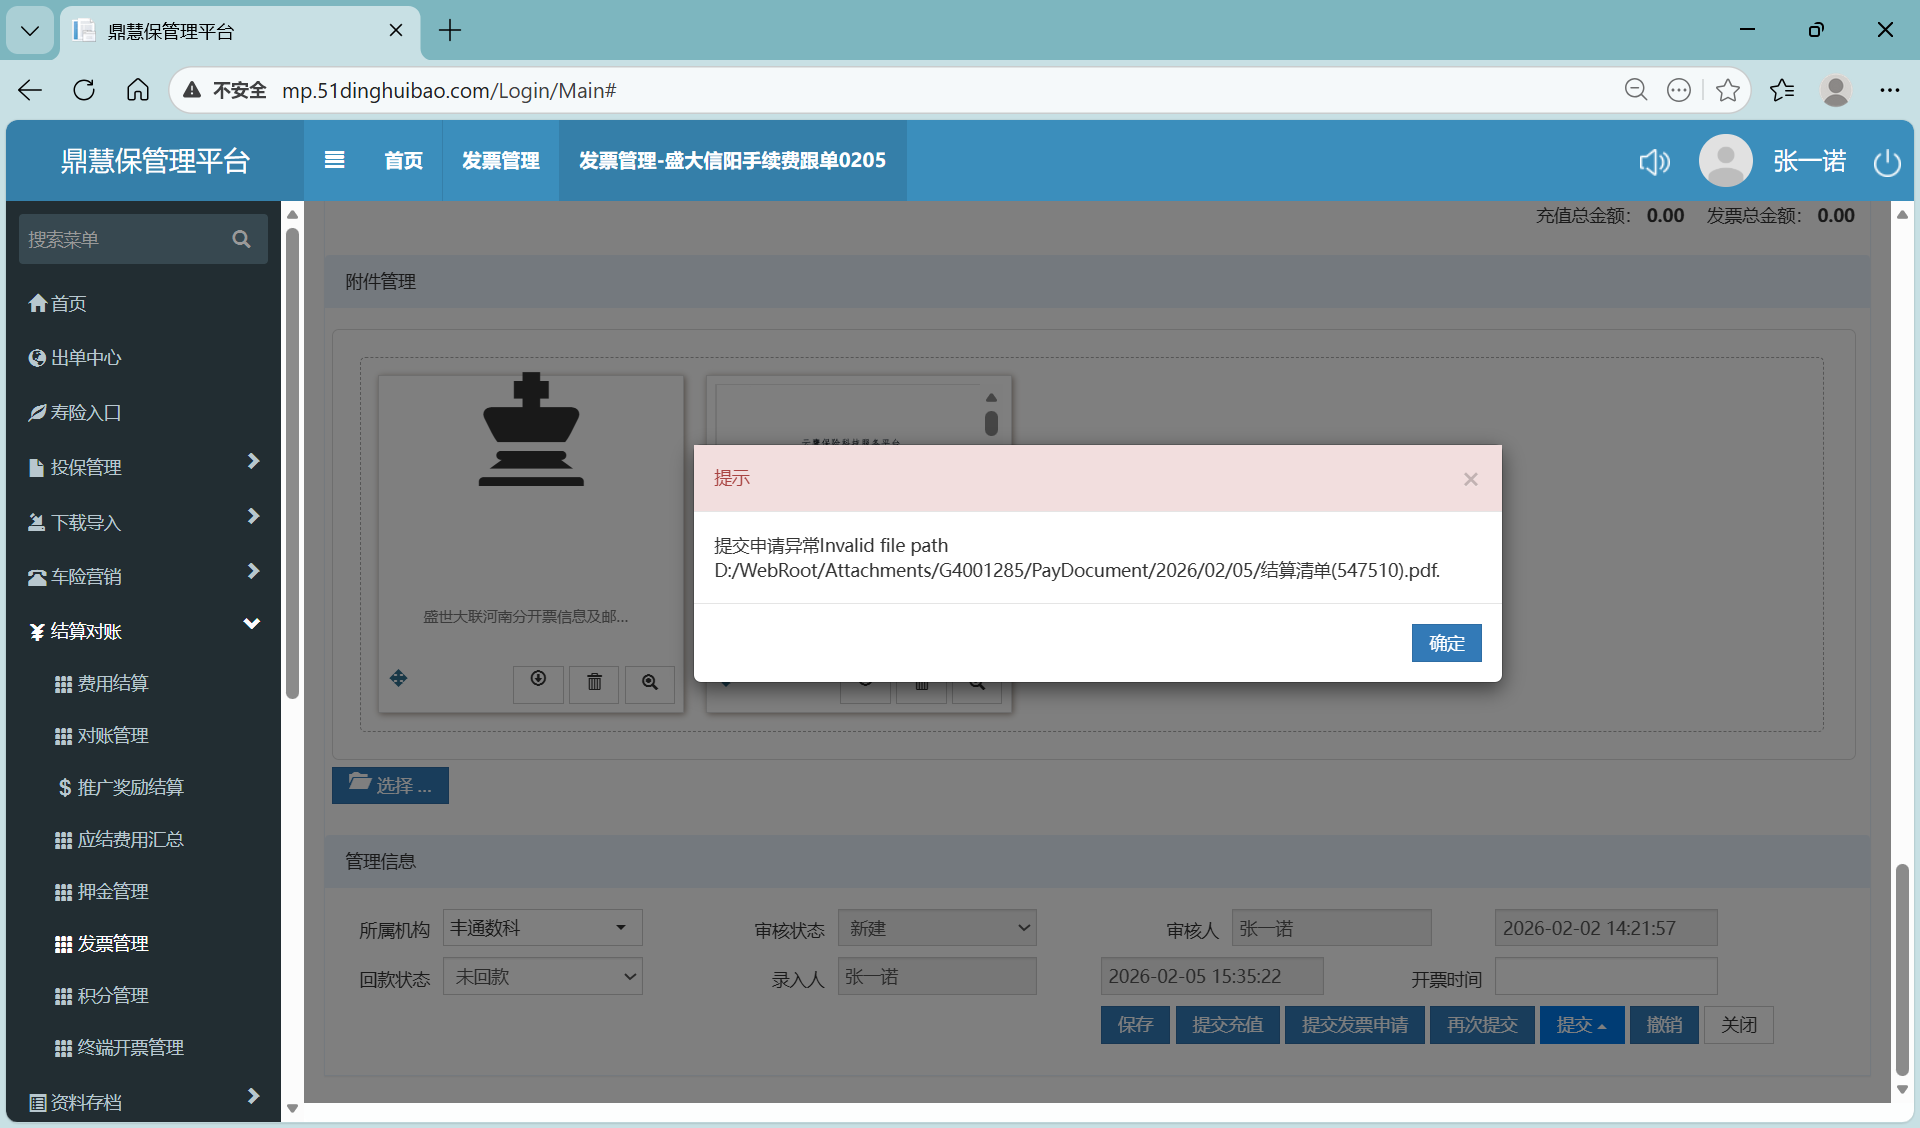Click the speaker notification icon in header
This screenshot has width=1920, height=1128.
click(1654, 162)
